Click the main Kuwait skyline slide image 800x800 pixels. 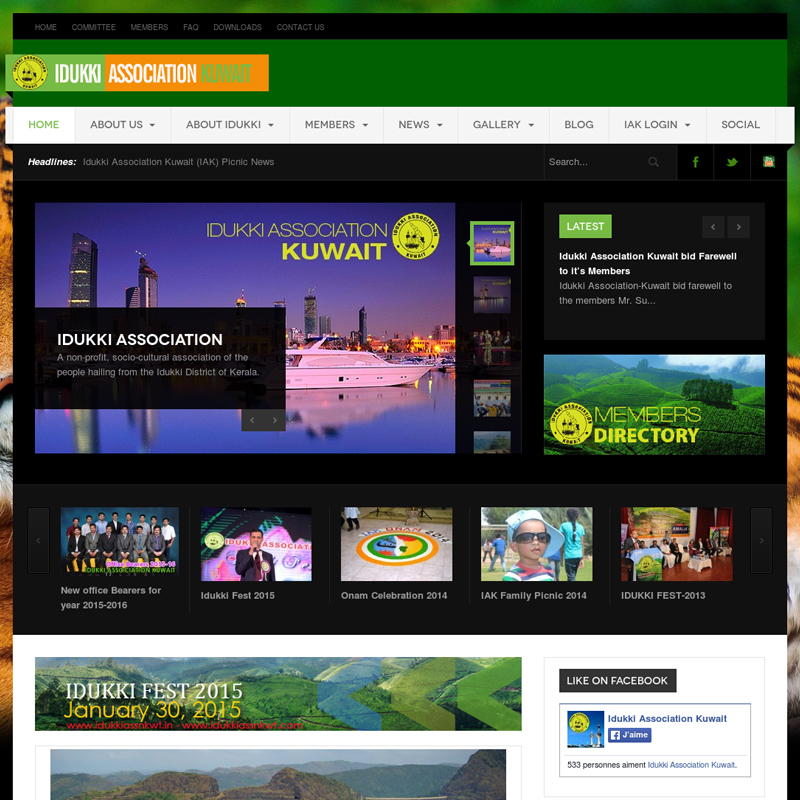pyautogui.click(x=245, y=328)
